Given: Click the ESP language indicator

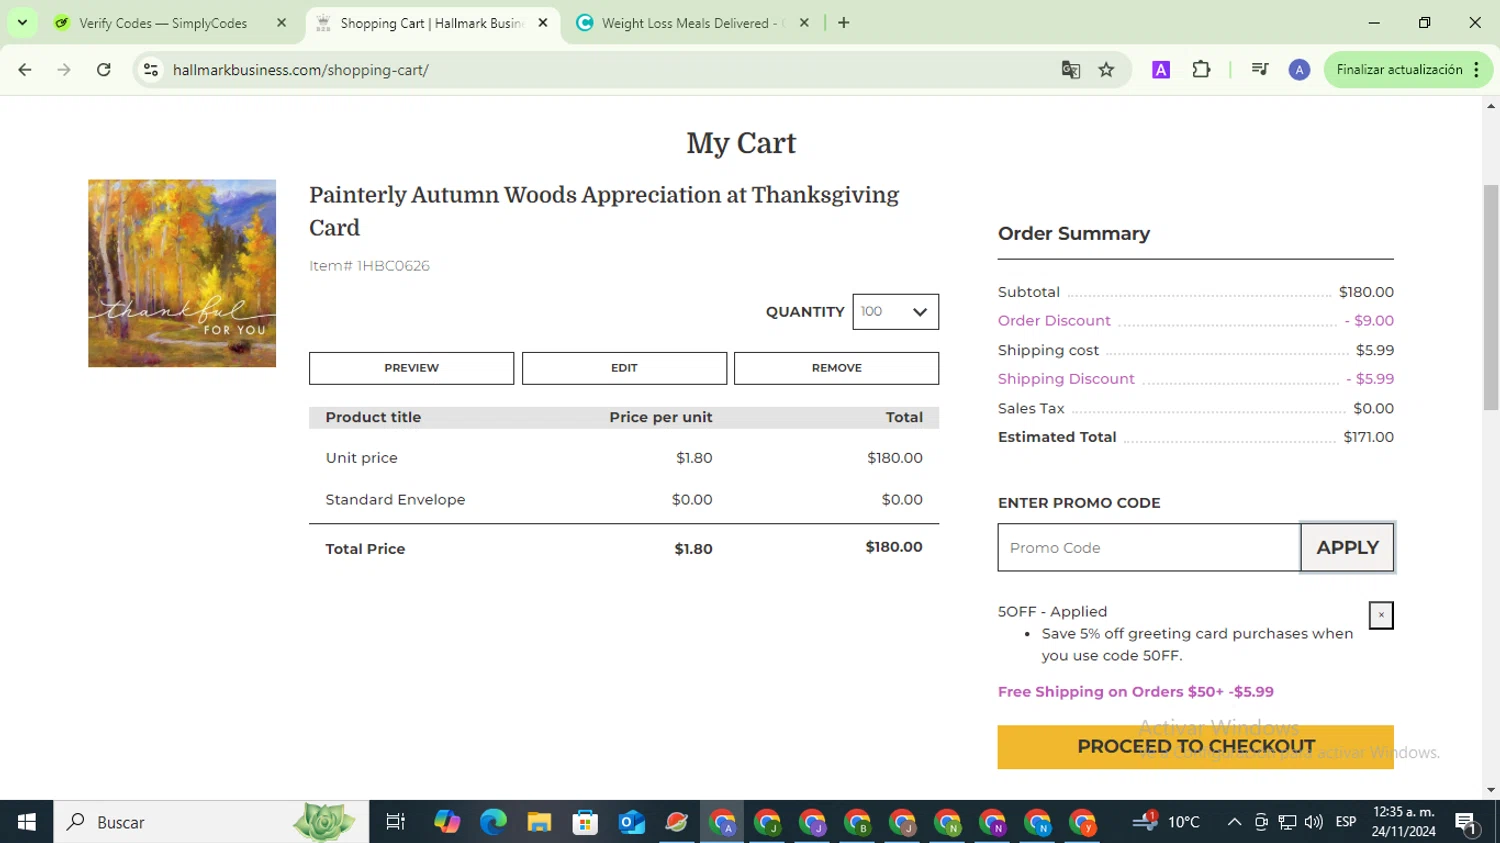Looking at the screenshot, I should [x=1346, y=822].
